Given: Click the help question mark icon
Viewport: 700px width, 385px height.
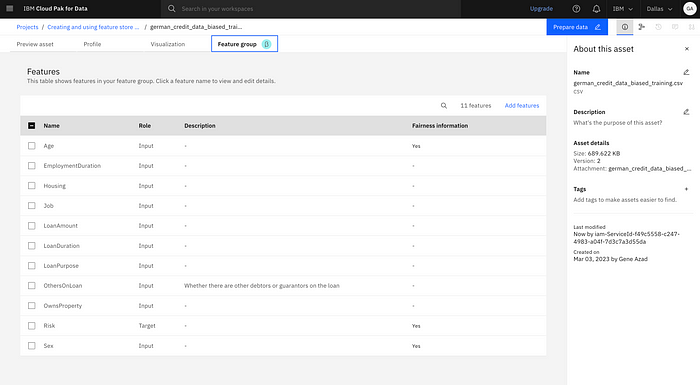Looking at the screenshot, I should point(576,9).
